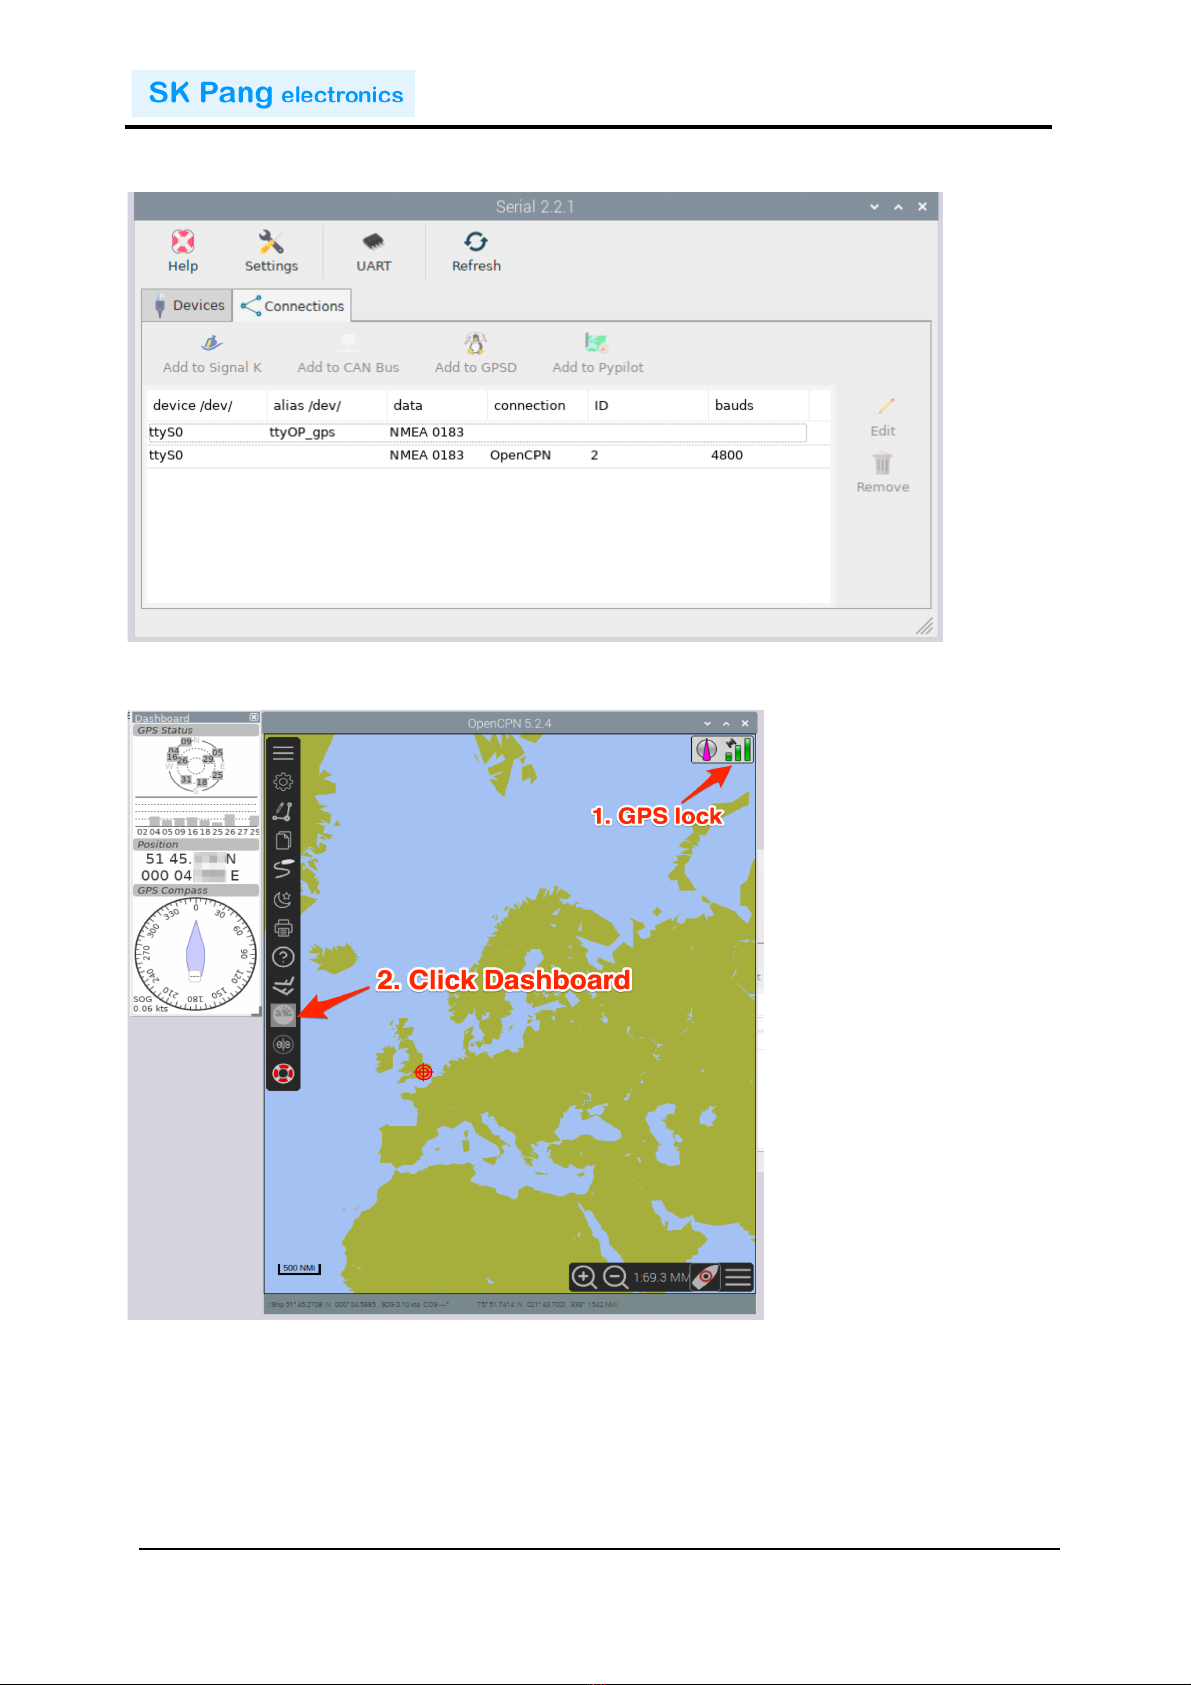The width and height of the screenshot is (1191, 1685).
Task: Switch to the Devices tab
Action: (x=188, y=306)
